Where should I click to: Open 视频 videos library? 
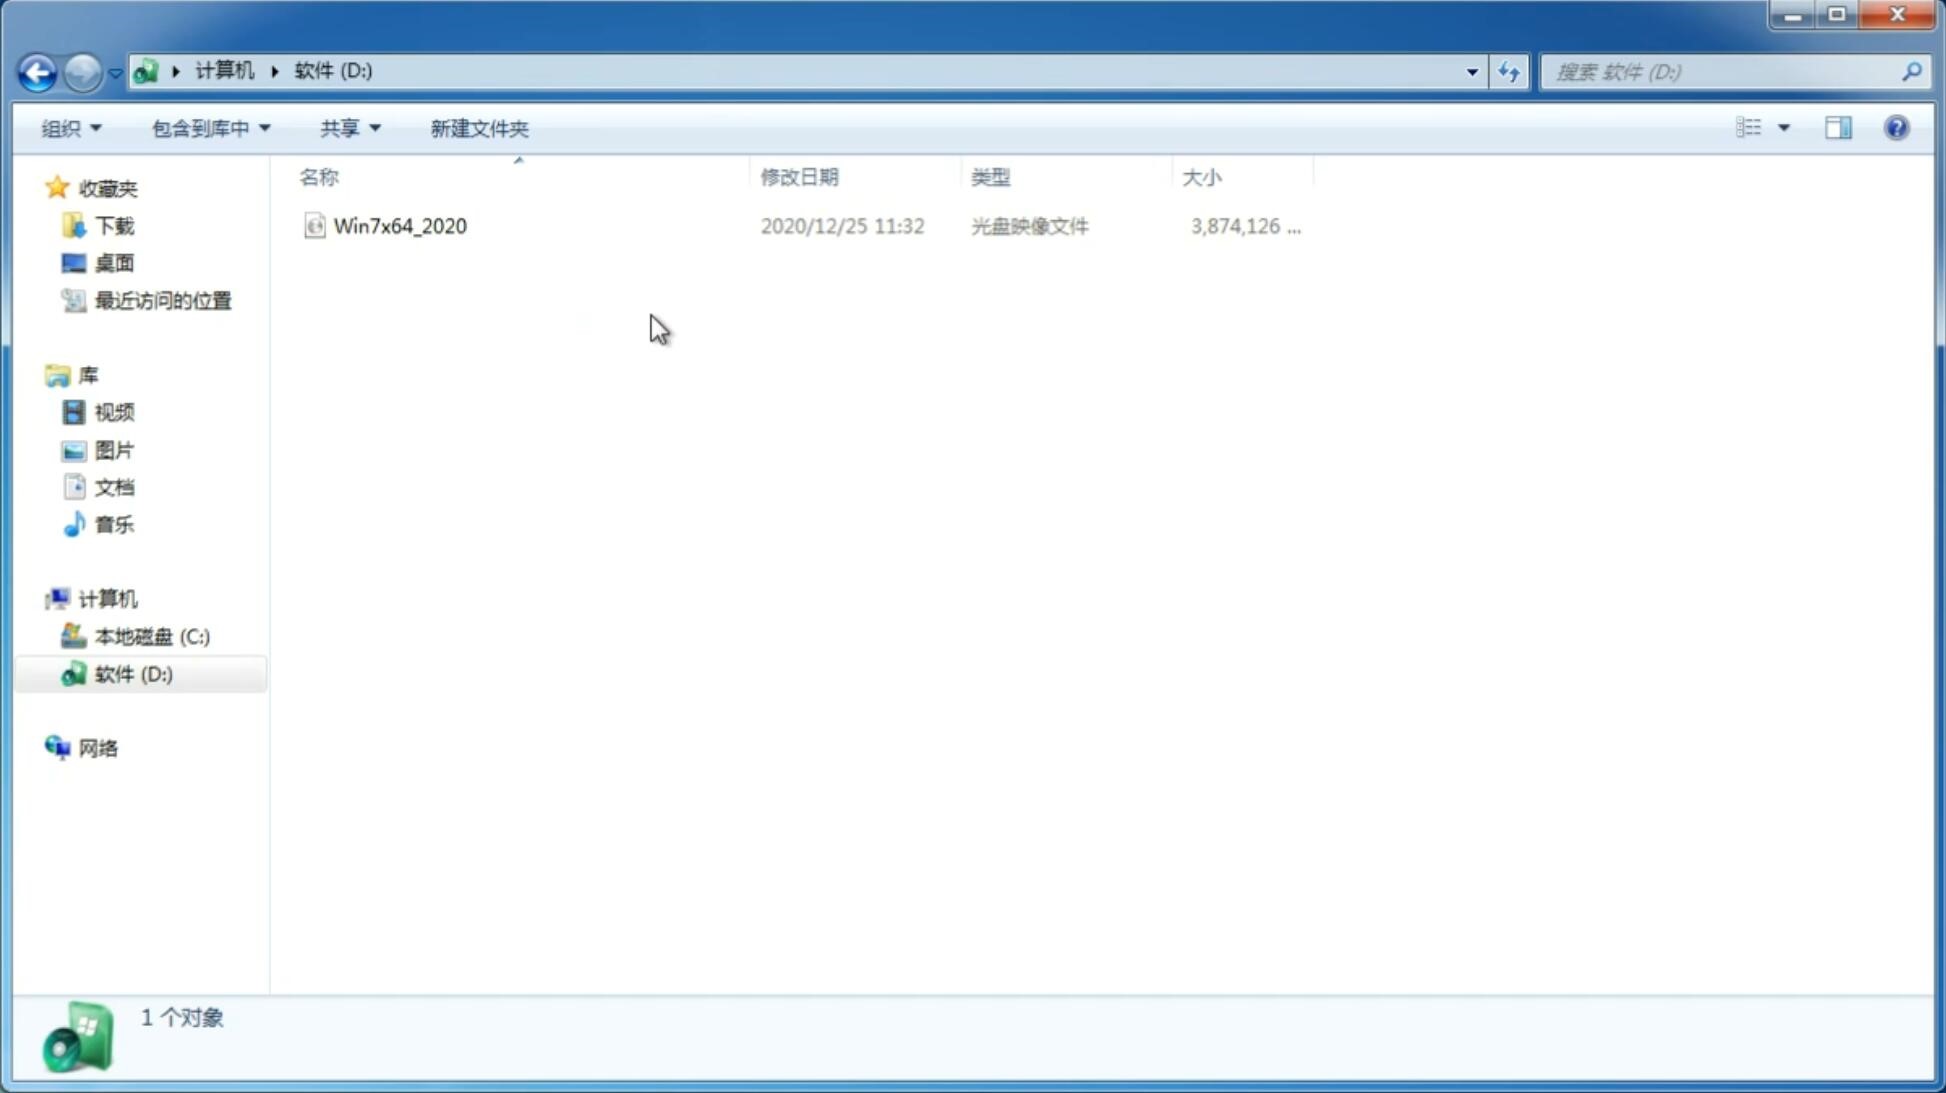pyautogui.click(x=114, y=412)
